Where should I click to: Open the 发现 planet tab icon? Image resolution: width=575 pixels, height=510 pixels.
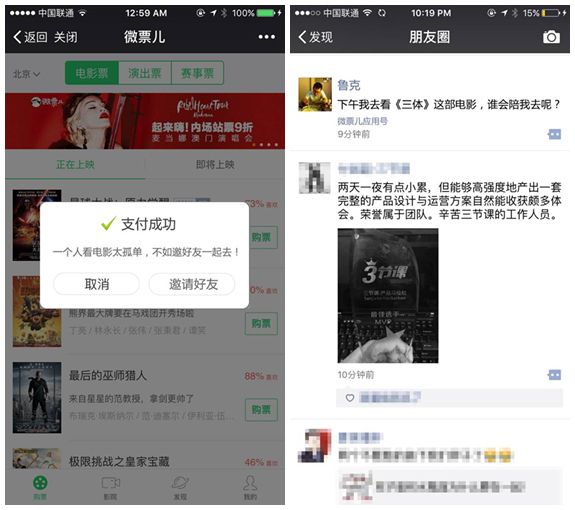tap(180, 483)
